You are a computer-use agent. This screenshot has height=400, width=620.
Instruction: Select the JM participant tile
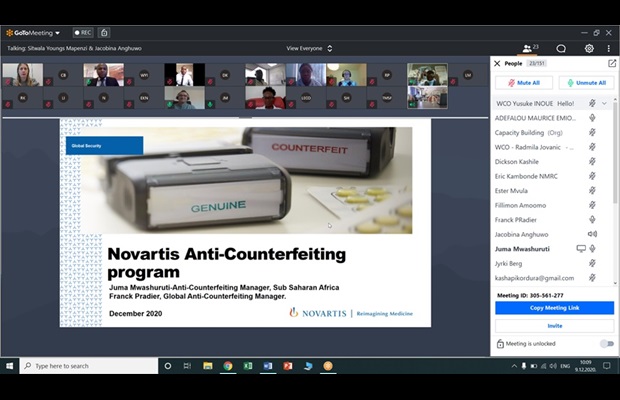pyautogui.click(x=225, y=98)
